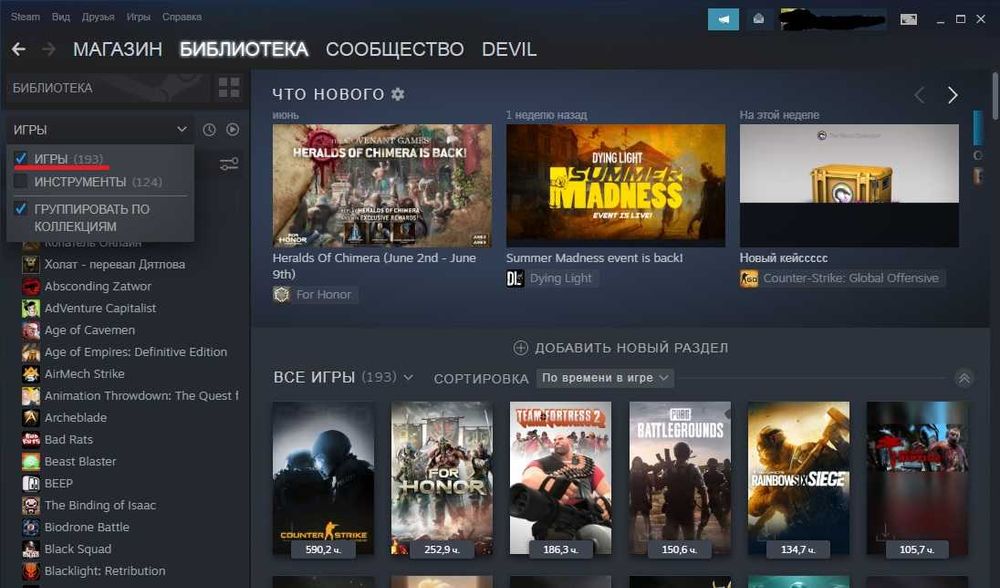Viewport: 1000px width, 588px height.
Task: Open the Dead Island cover with 105,7 ч.
Action: point(917,478)
